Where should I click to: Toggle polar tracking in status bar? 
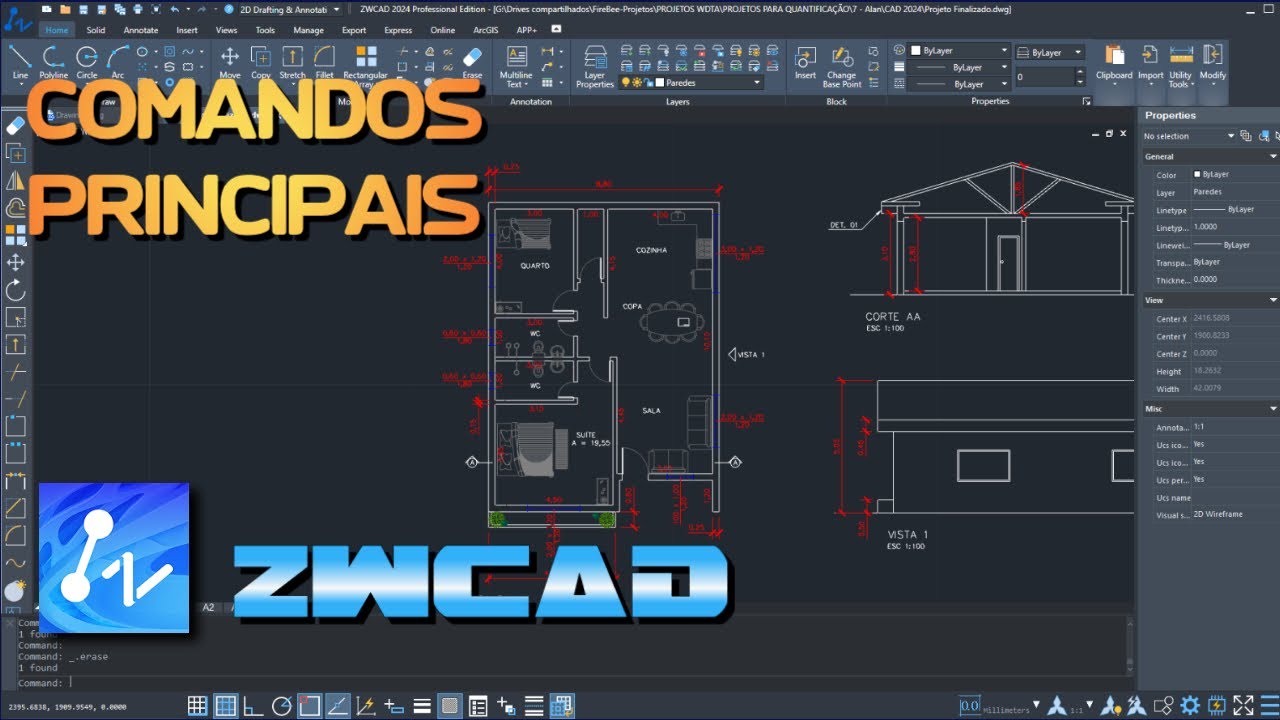(282, 705)
